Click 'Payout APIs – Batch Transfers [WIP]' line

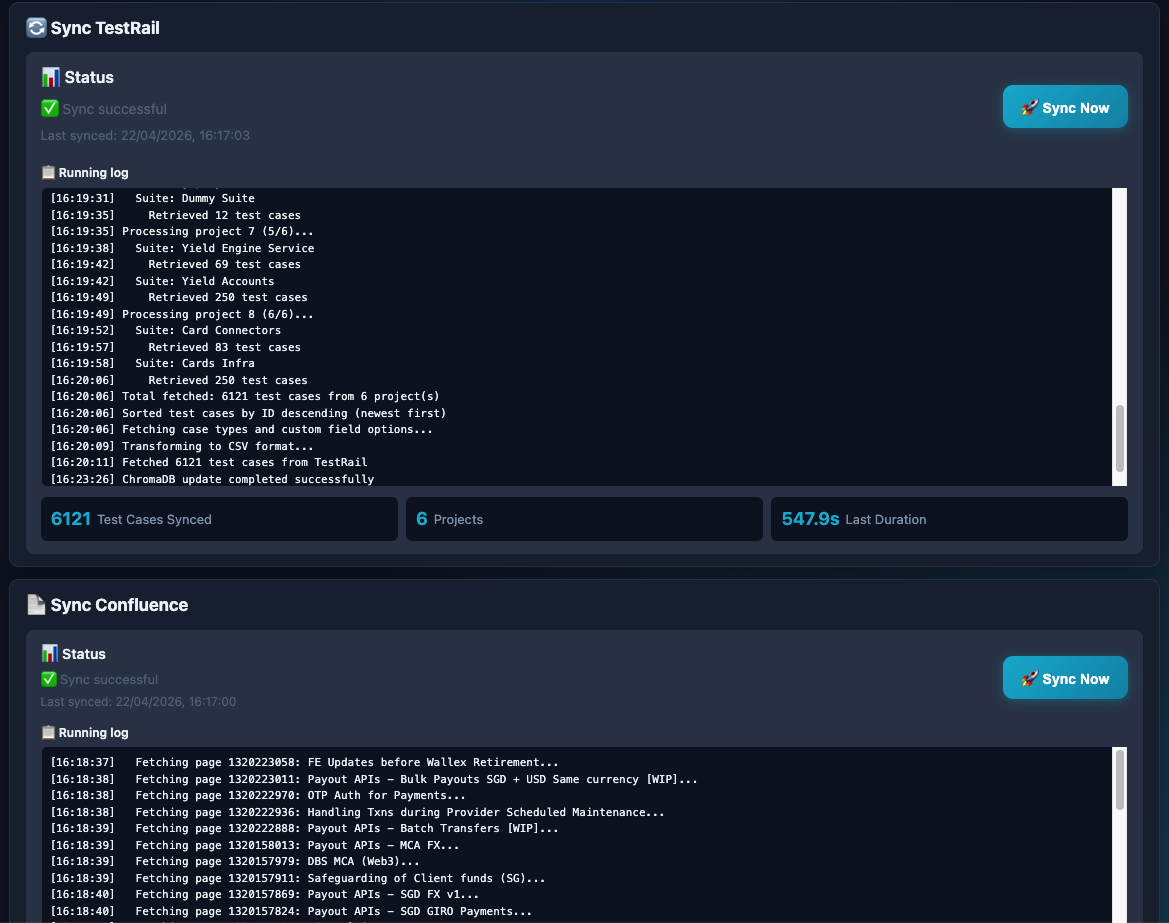(x=304, y=828)
